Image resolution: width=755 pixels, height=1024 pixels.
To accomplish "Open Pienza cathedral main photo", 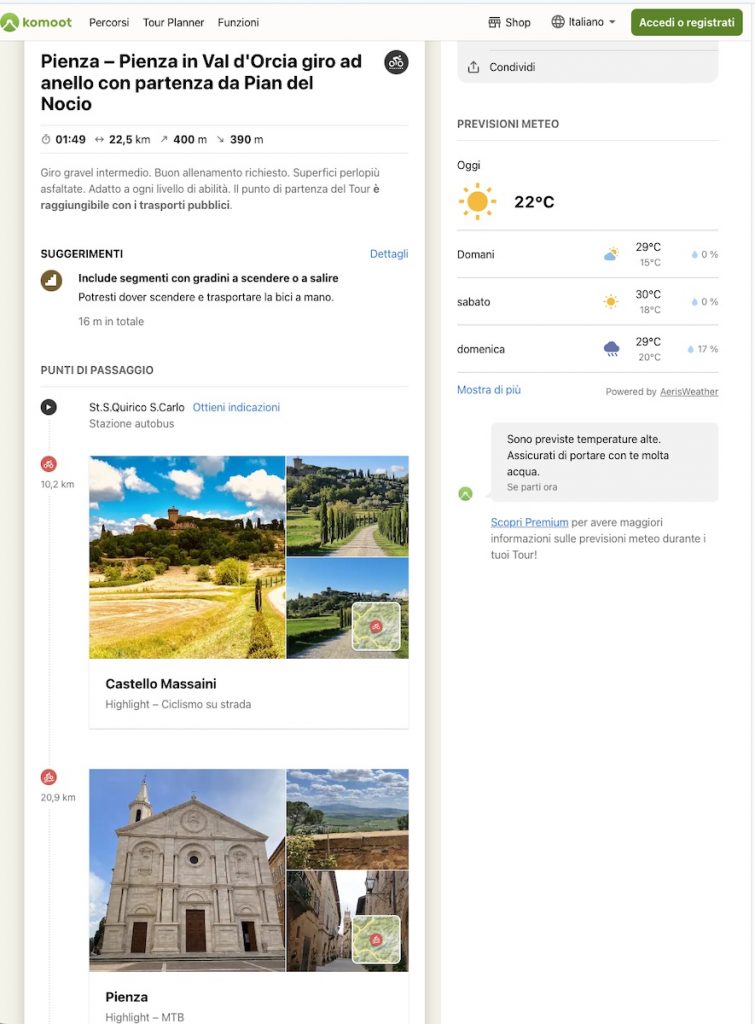I will [187, 871].
